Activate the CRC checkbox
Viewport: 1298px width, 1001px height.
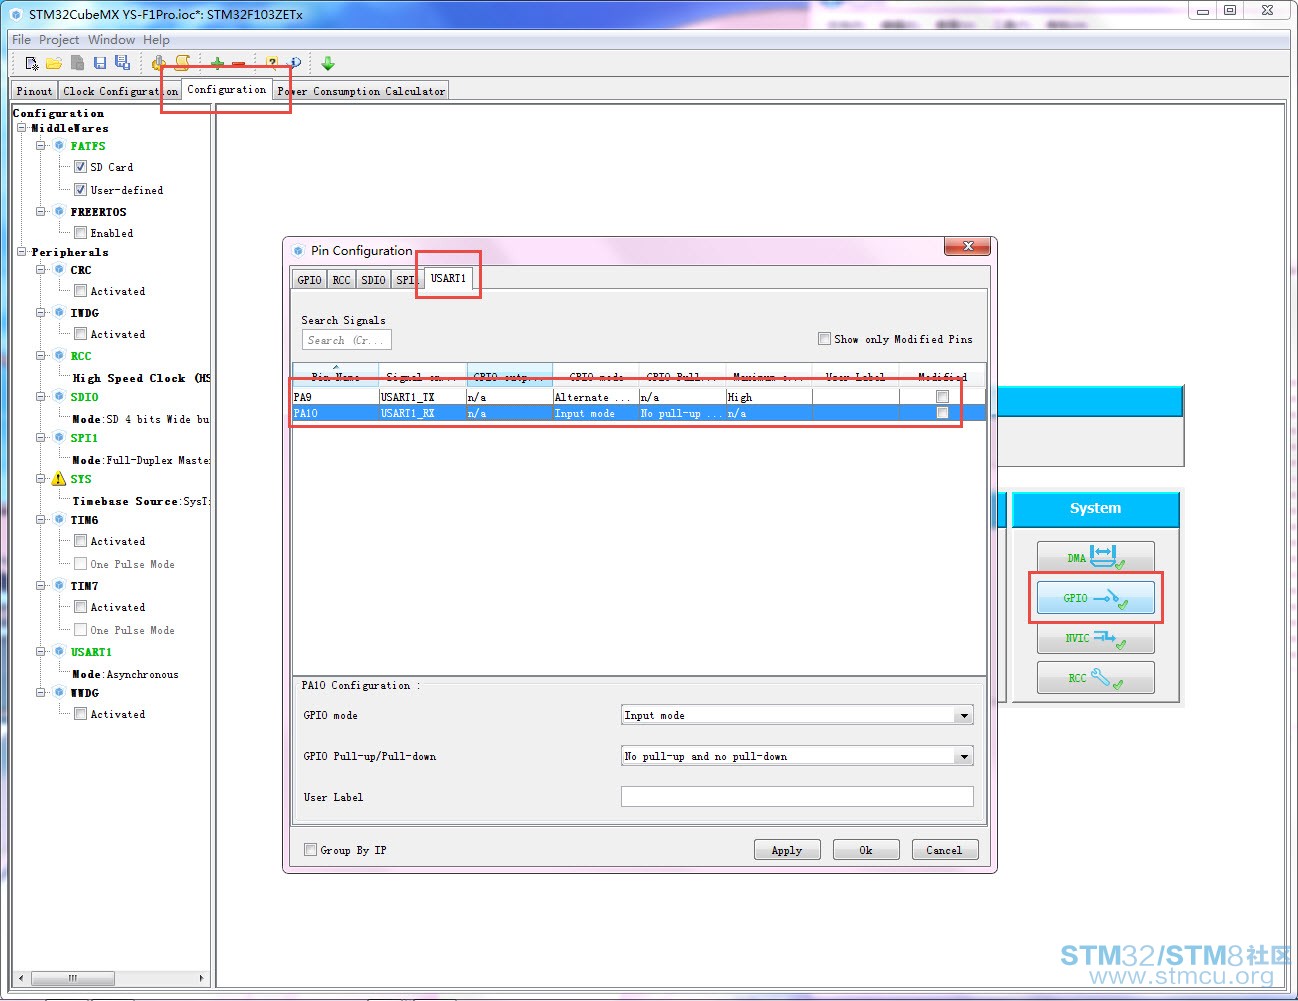point(80,291)
